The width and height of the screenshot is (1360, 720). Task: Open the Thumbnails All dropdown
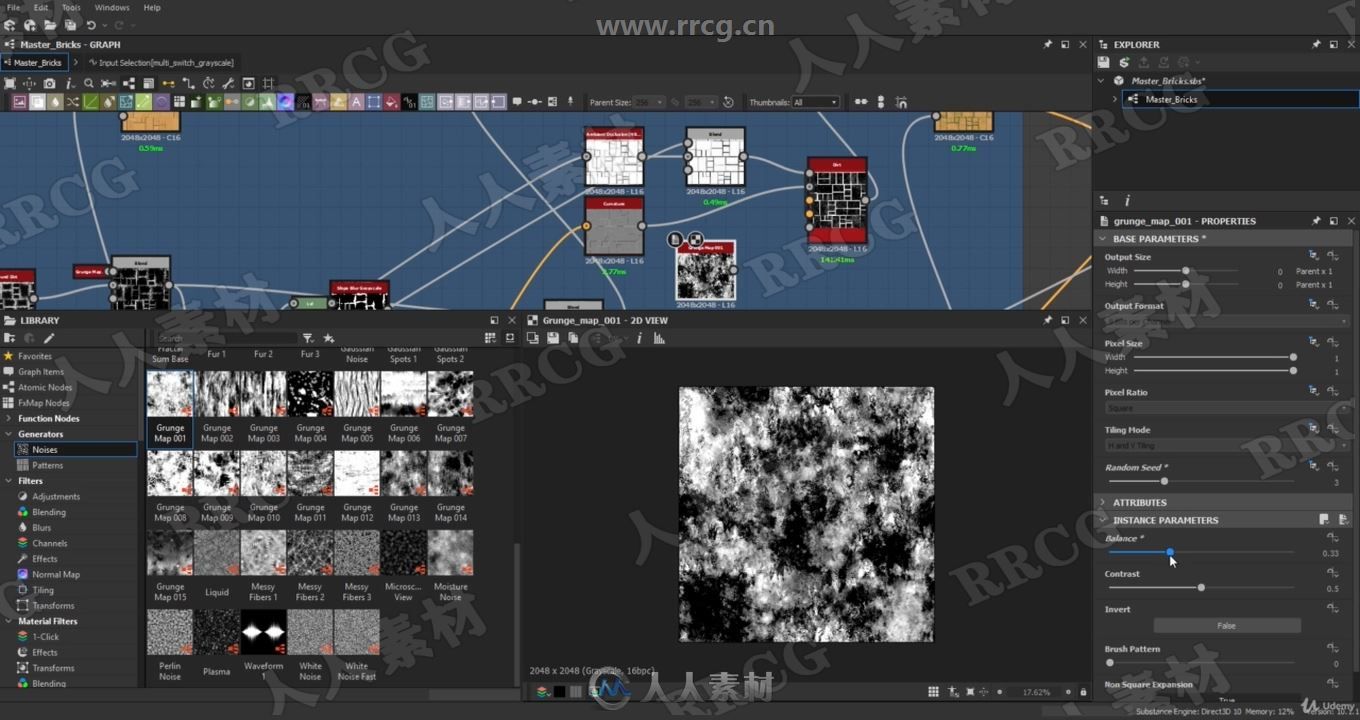point(815,102)
